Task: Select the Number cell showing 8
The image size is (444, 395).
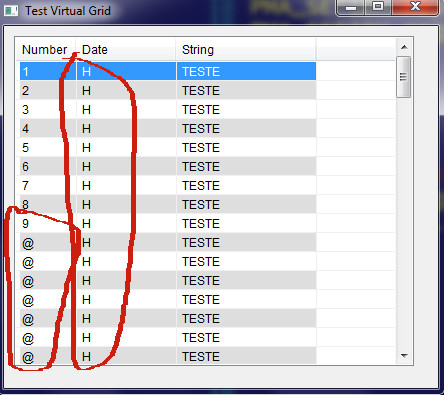Action: (x=48, y=204)
